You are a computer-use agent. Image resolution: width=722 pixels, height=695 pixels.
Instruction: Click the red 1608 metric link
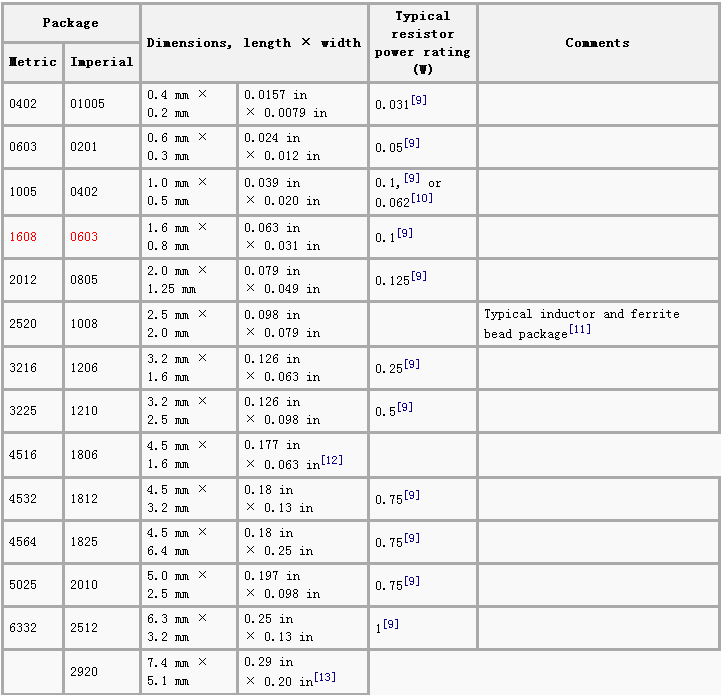coord(23,237)
